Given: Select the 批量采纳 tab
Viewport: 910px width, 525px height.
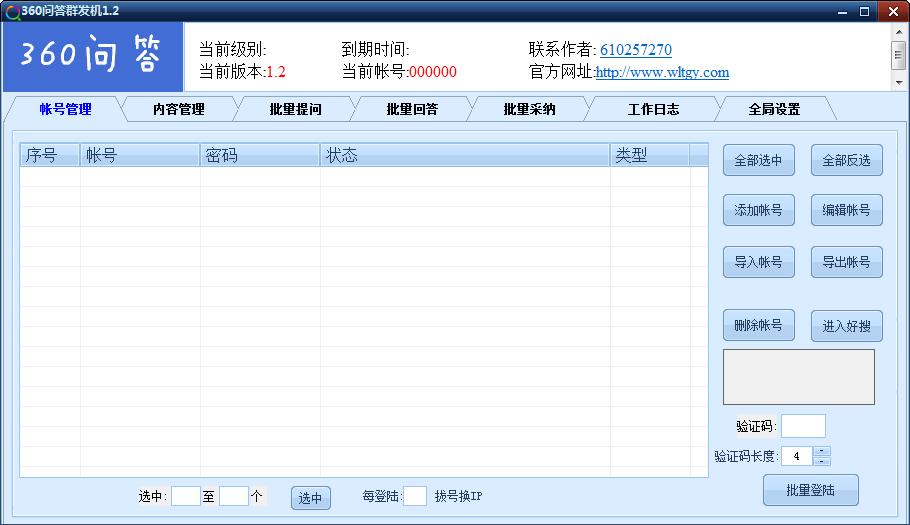Looking at the screenshot, I should [529, 109].
